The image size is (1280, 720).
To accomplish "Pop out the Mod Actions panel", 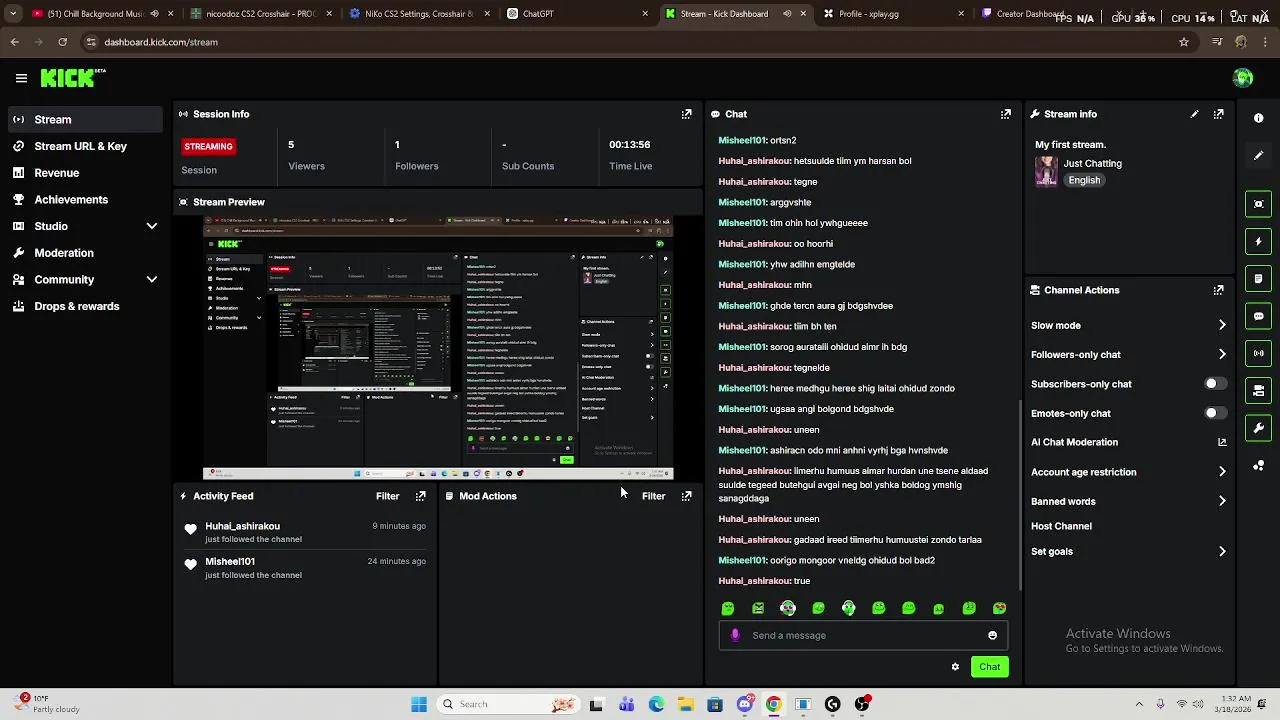I will click(x=686, y=496).
